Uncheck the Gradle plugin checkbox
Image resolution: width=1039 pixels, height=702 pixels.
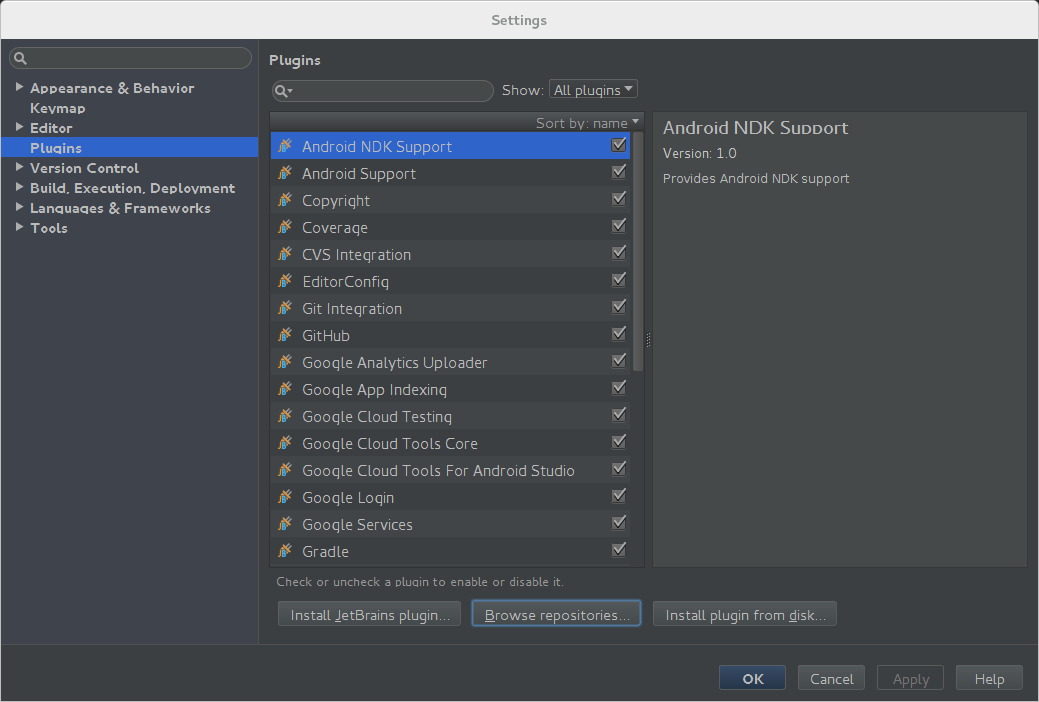619,550
